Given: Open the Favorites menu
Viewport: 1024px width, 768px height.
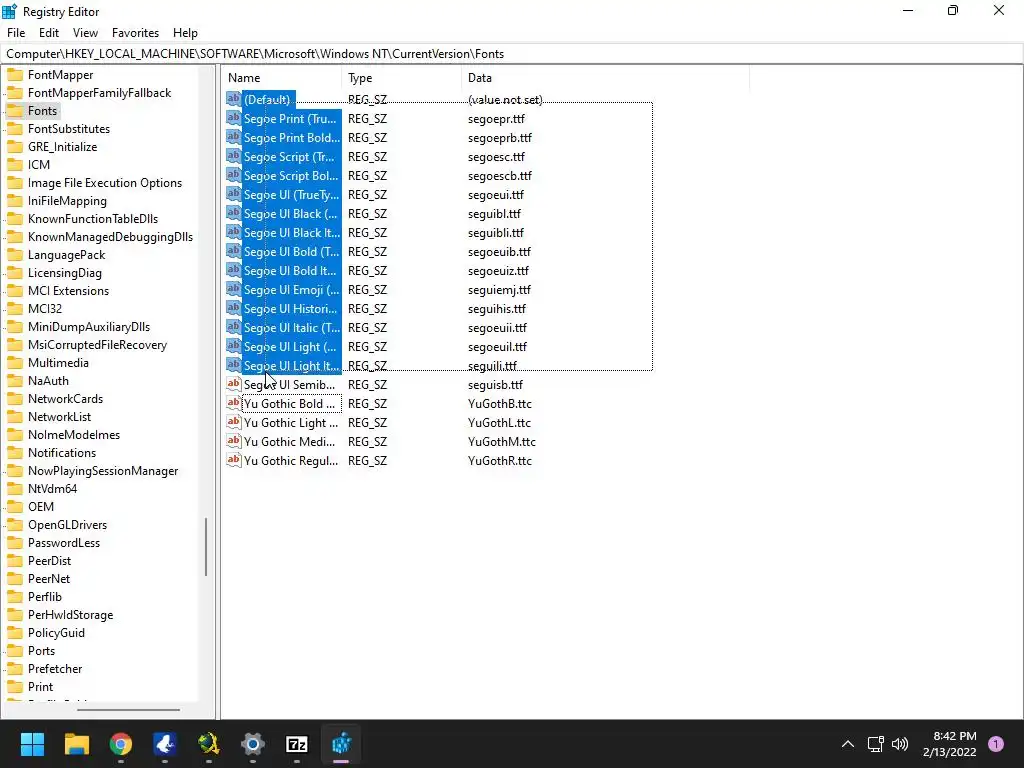Looking at the screenshot, I should (135, 33).
